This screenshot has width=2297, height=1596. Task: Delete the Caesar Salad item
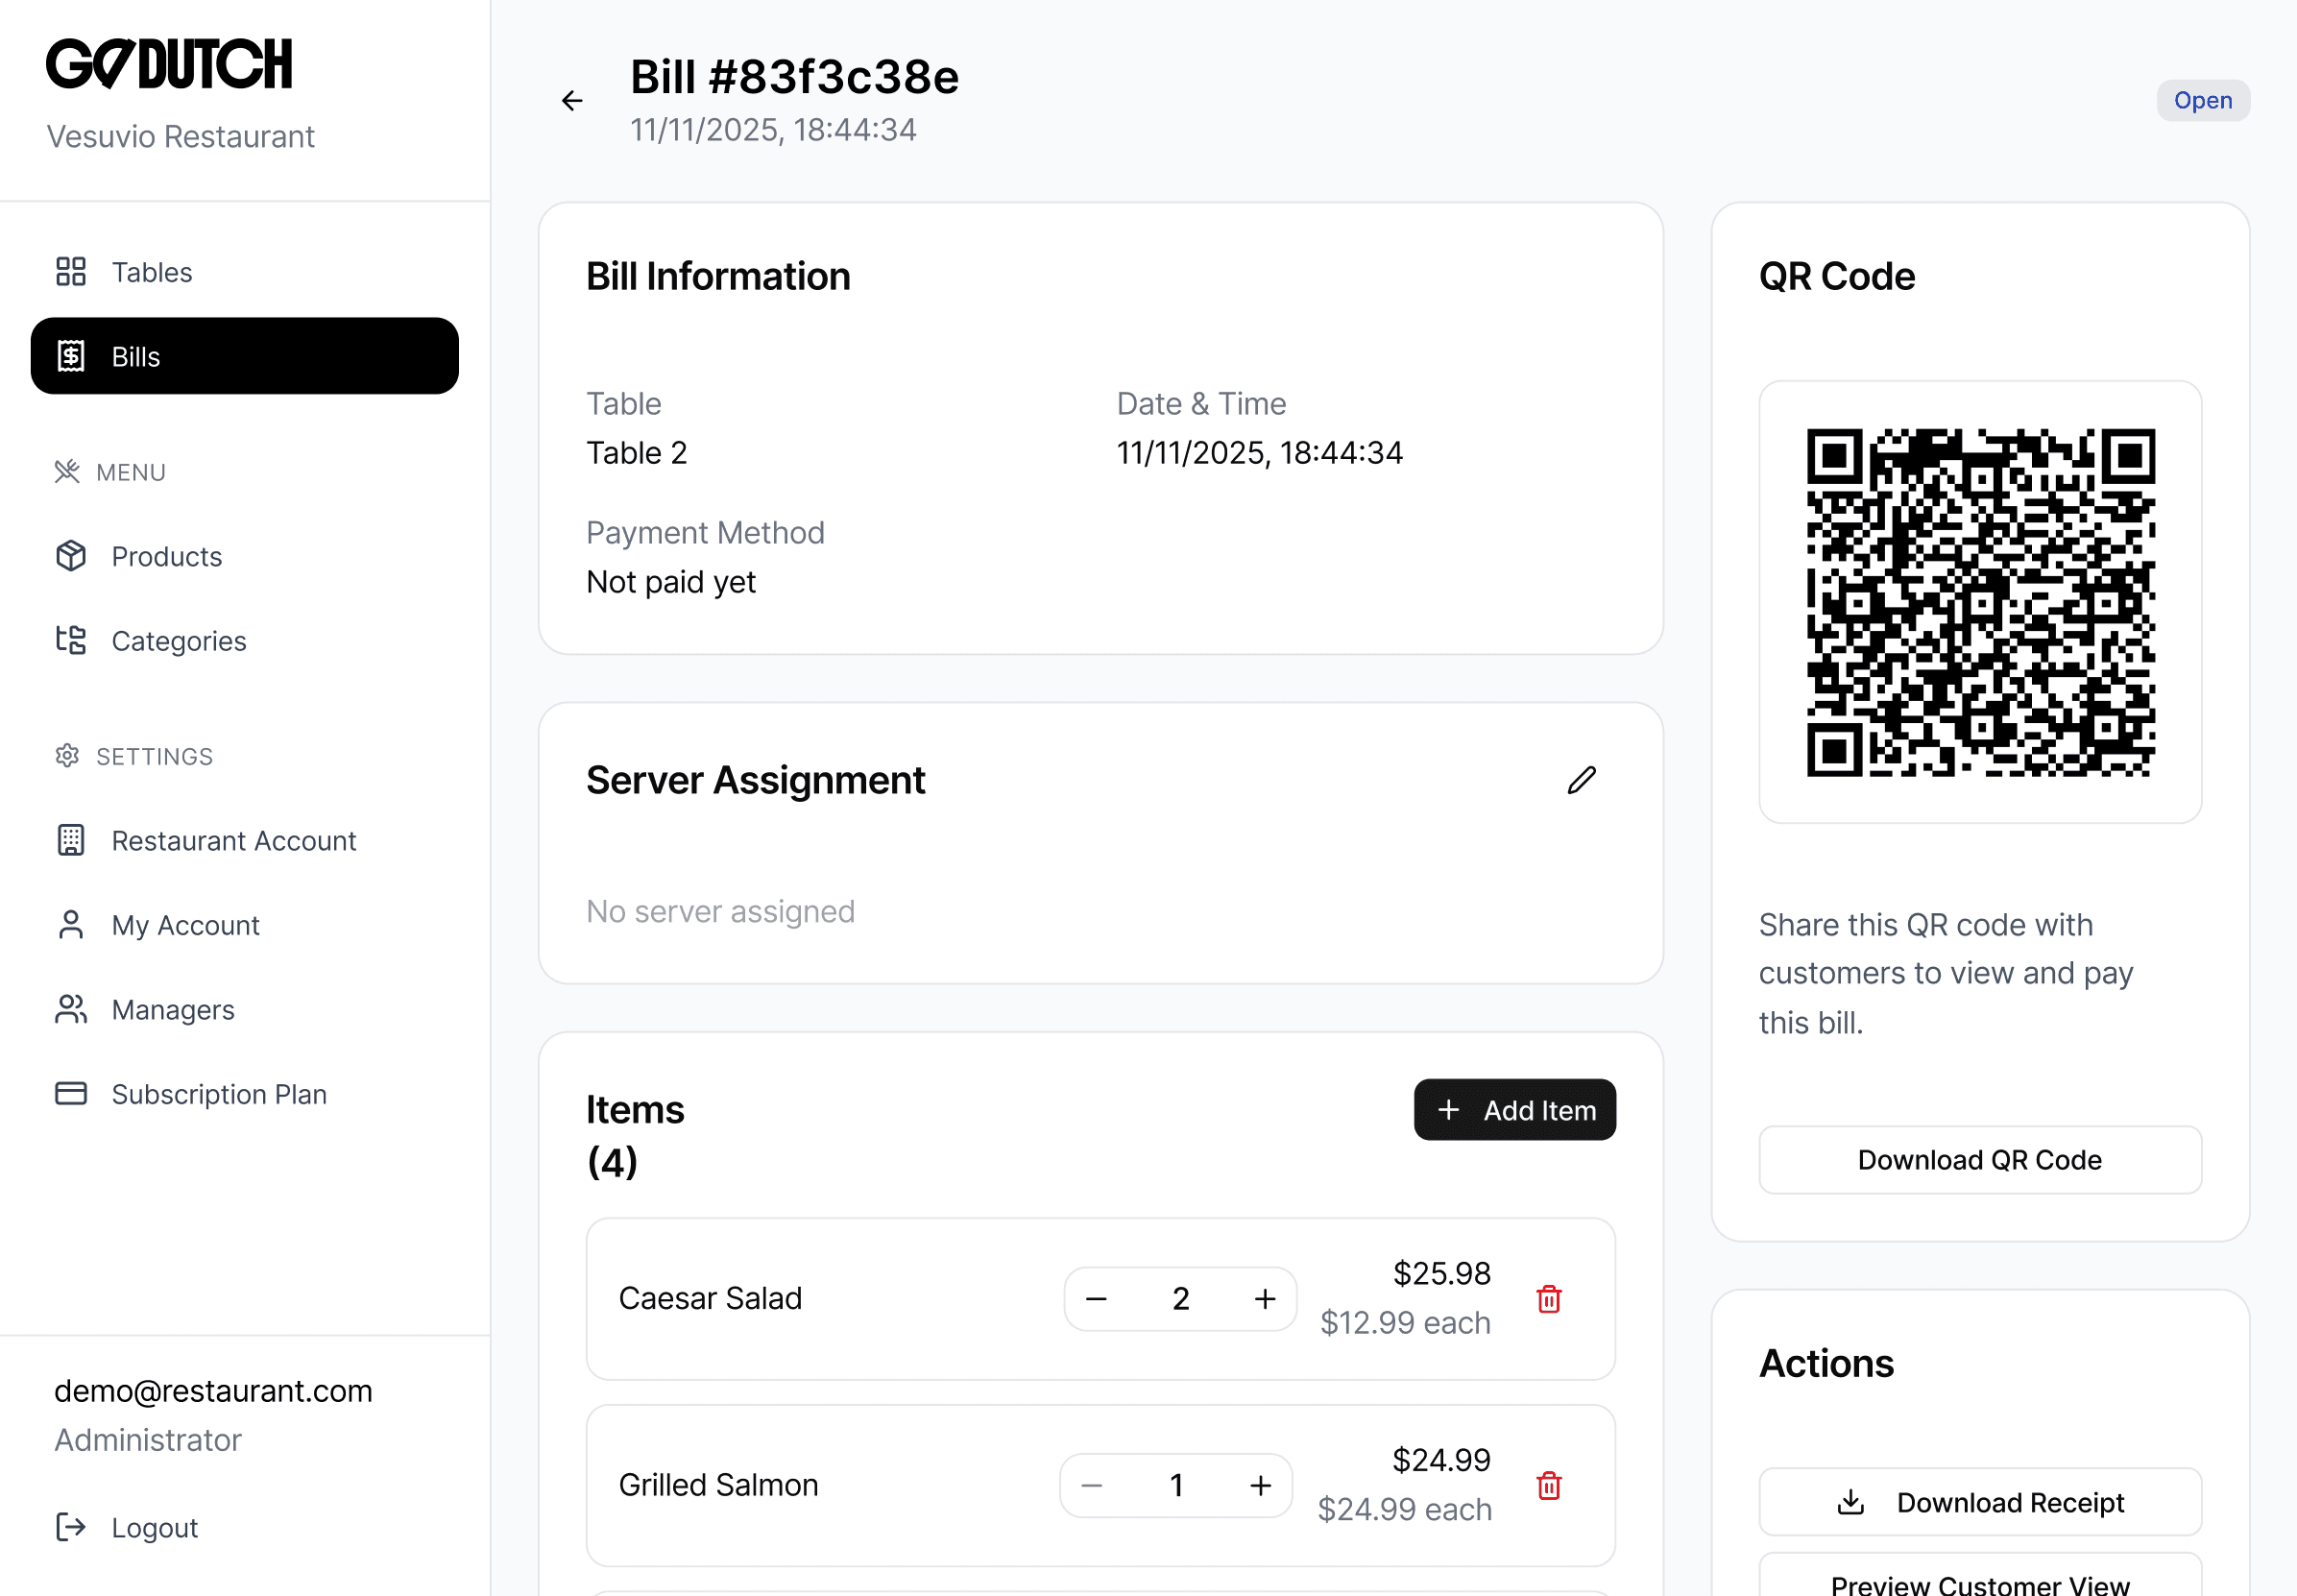click(x=1548, y=1298)
